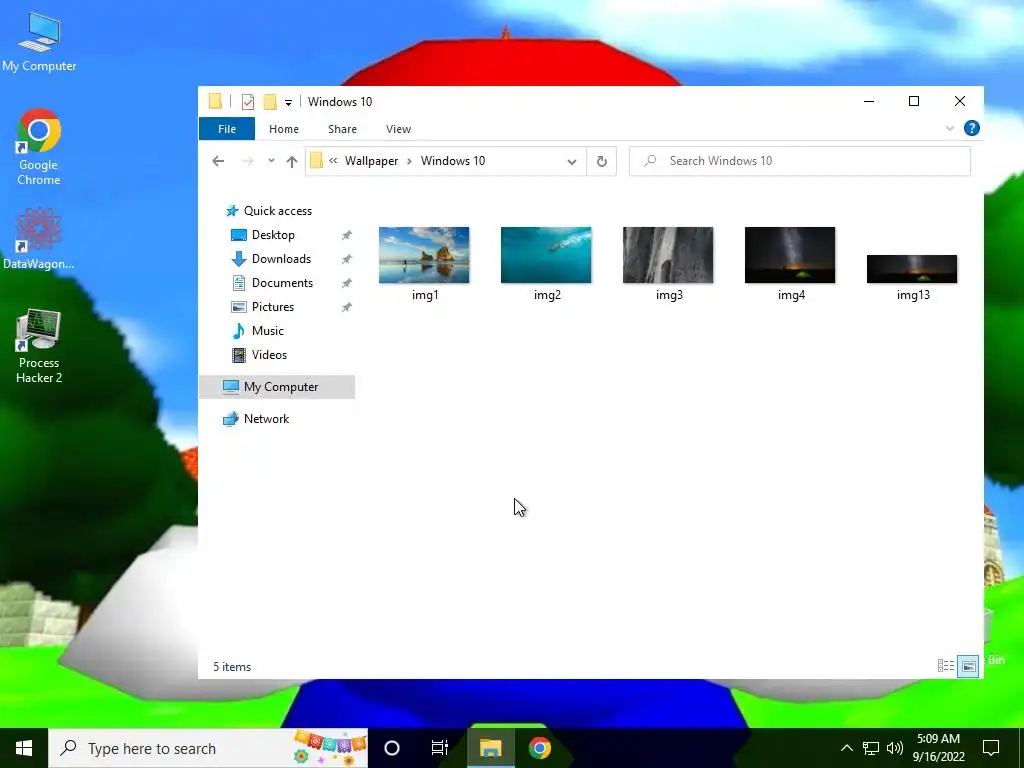
Task: Select the img4 thumbnail
Action: (790, 255)
